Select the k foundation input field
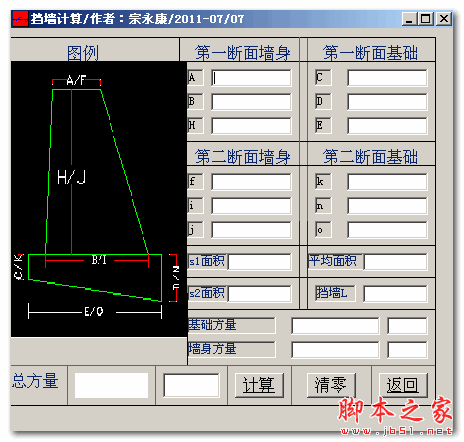This screenshot has height=442, width=464. point(387,182)
